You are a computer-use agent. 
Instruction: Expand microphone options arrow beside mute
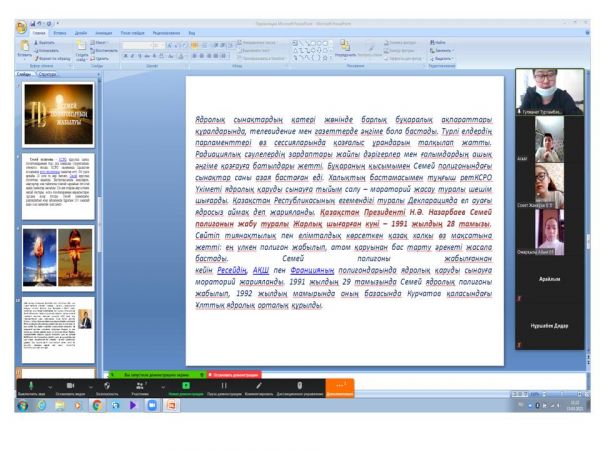click(x=47, y=383)
